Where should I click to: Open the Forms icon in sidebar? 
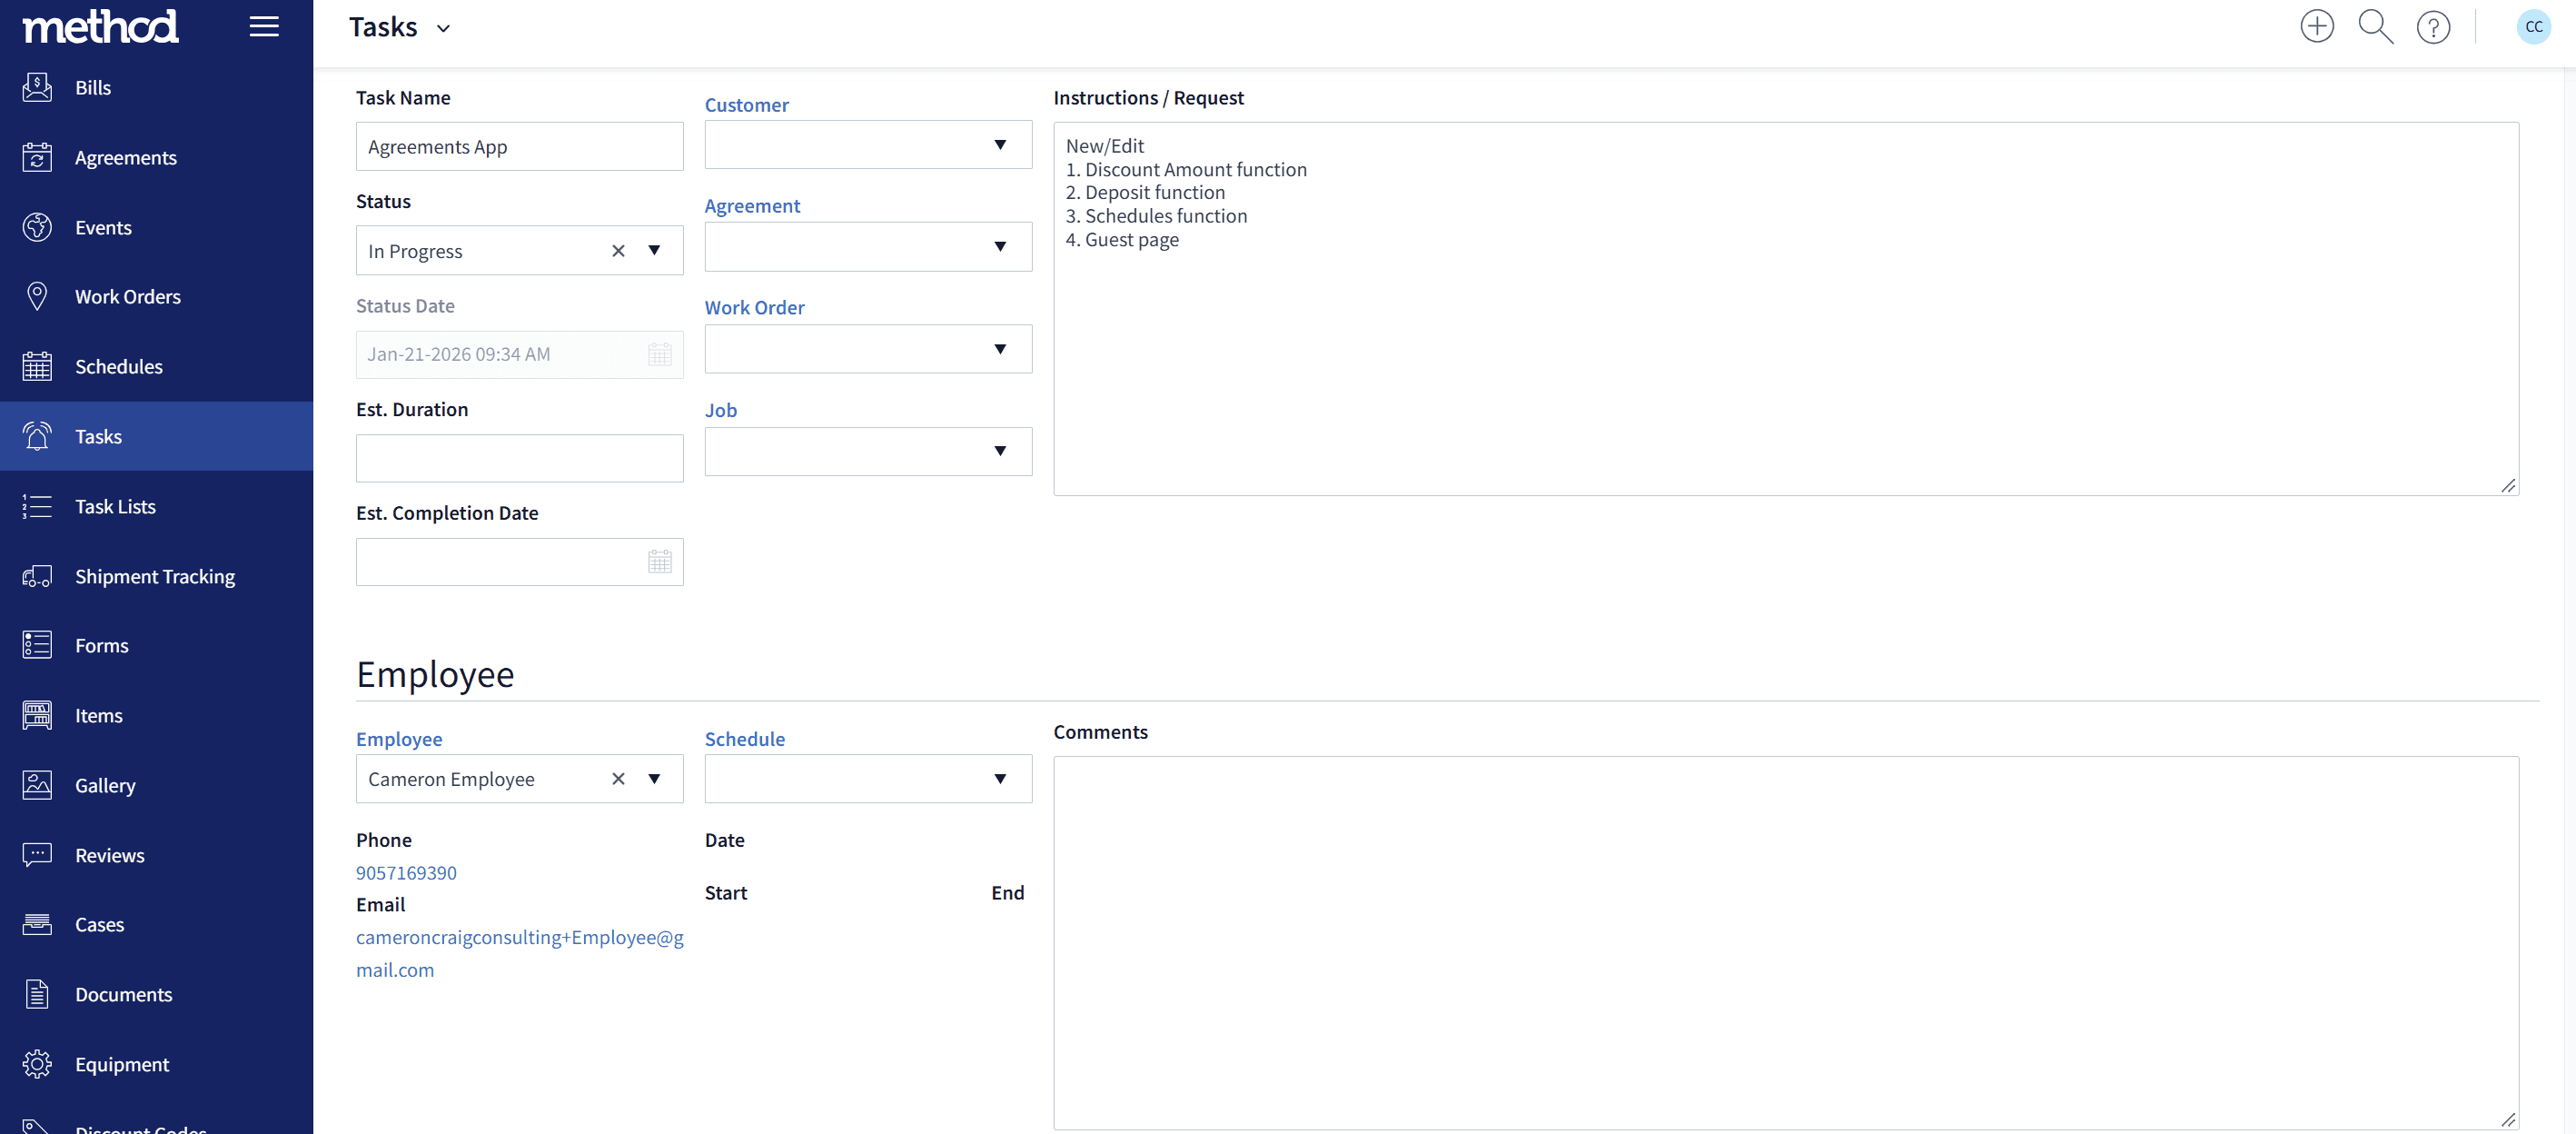click(x=37, y=645)
